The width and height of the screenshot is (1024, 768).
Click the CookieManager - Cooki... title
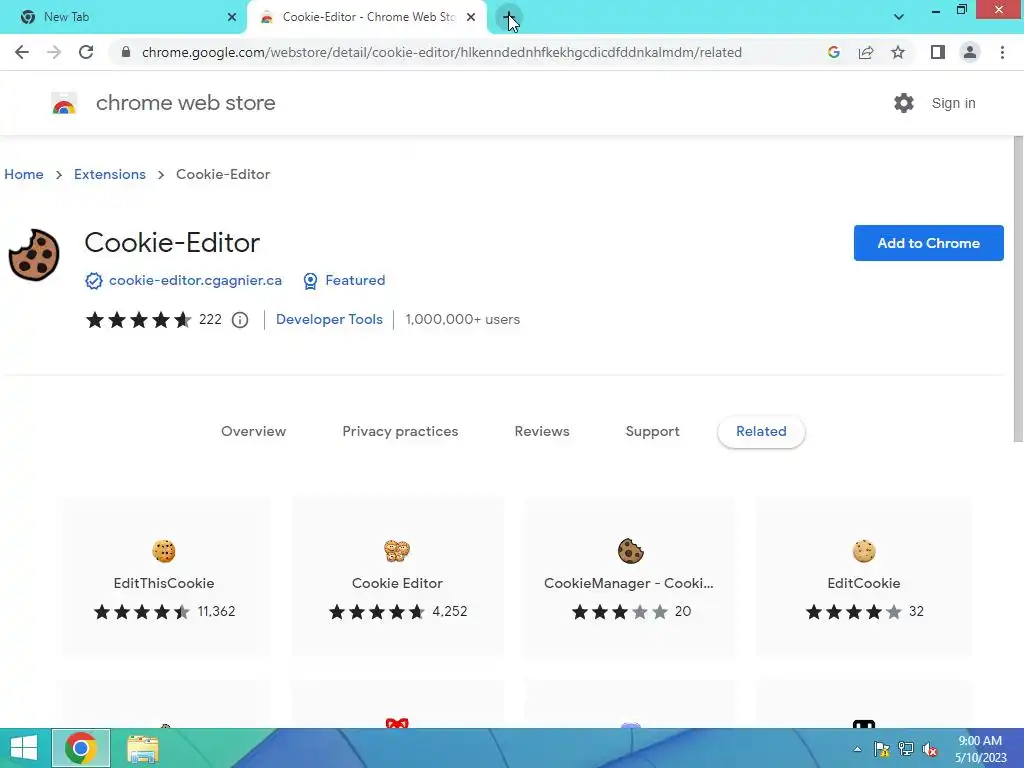point(629,583)
